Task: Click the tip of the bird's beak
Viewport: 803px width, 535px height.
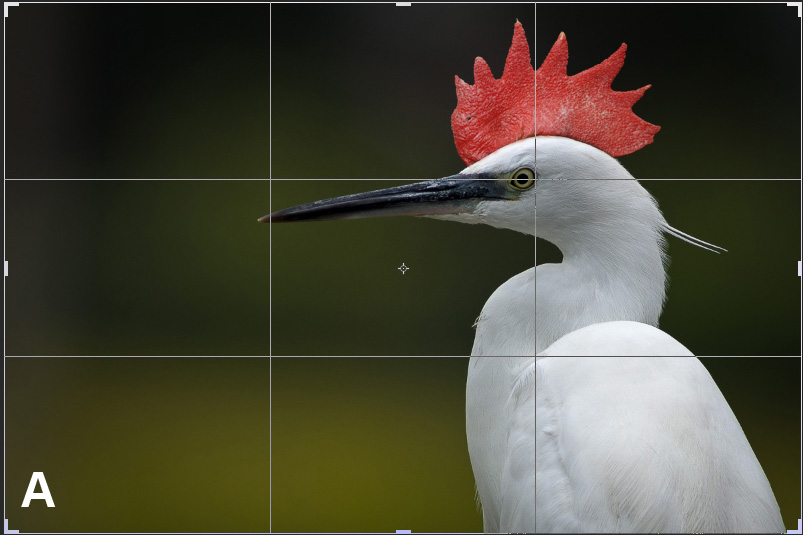Action: [x=263, y=217]
